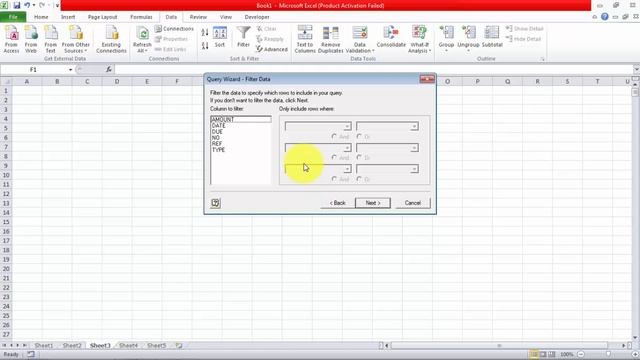Screen dimensions: 640x360
Task: Click Hide Detail in Outline group
Action: pos(523,39)
